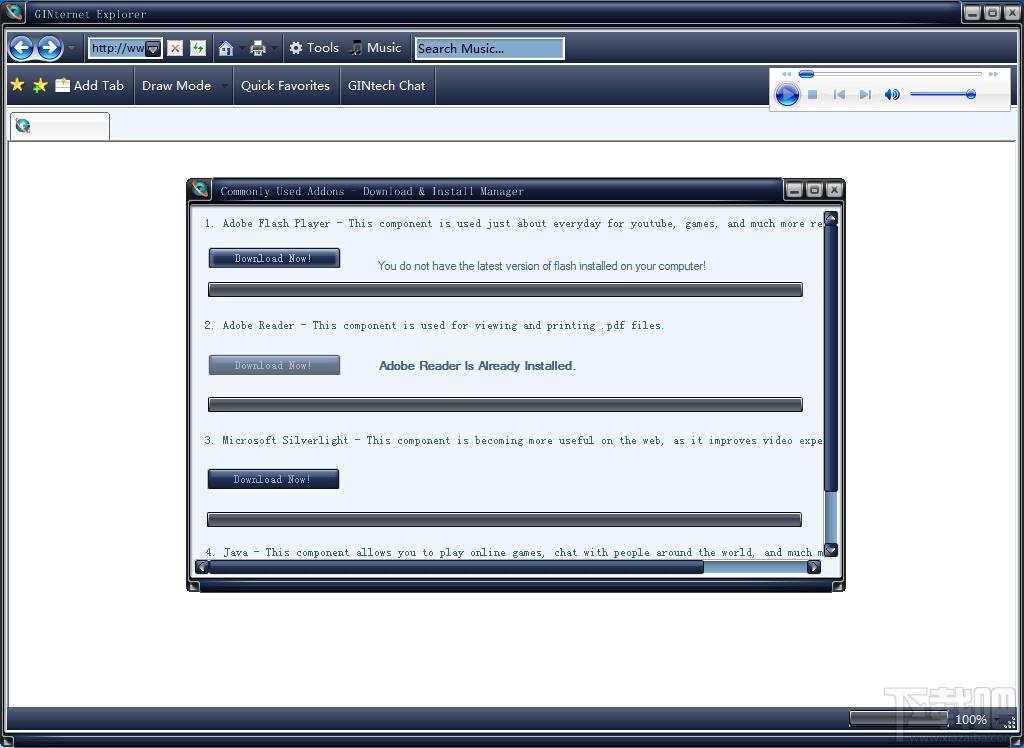Download Adobe Flash Player now
Screen dimensions: 1024x748
click(x=274, y=258)
